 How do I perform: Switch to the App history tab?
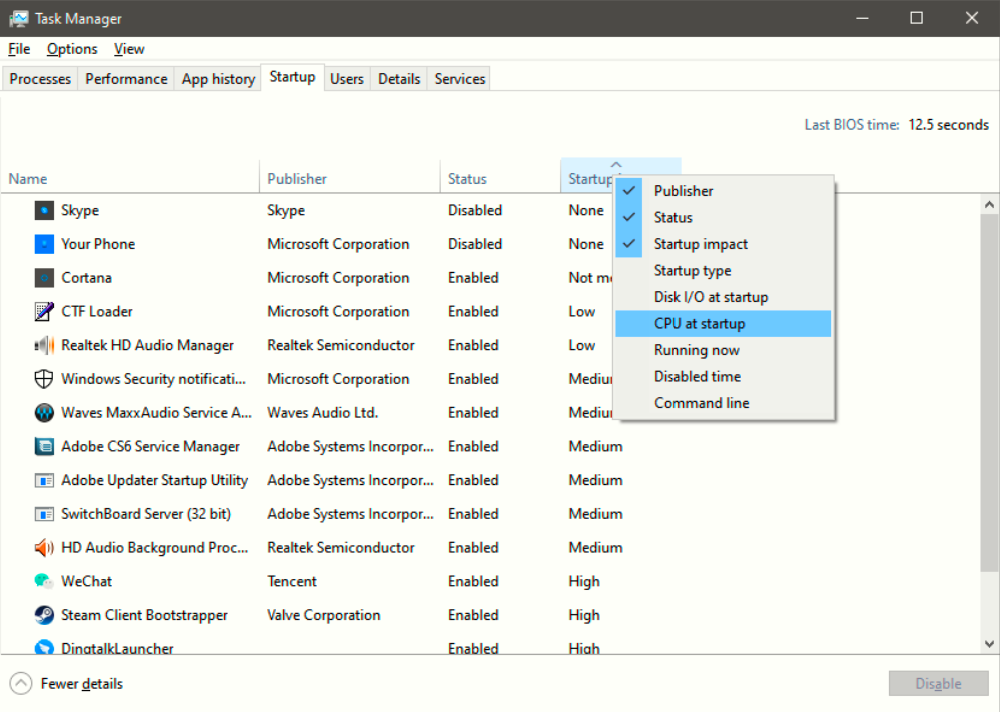coord(218,79)
